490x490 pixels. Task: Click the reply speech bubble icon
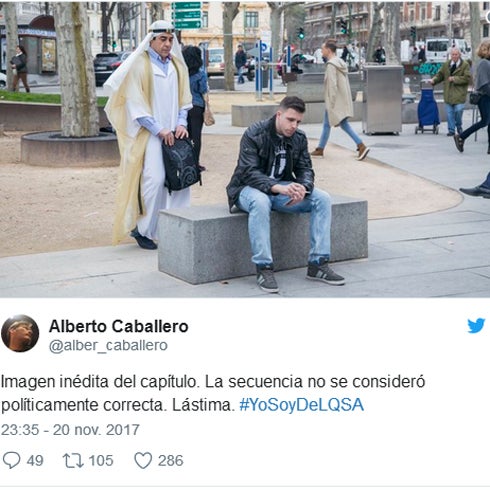click(11, 460)
